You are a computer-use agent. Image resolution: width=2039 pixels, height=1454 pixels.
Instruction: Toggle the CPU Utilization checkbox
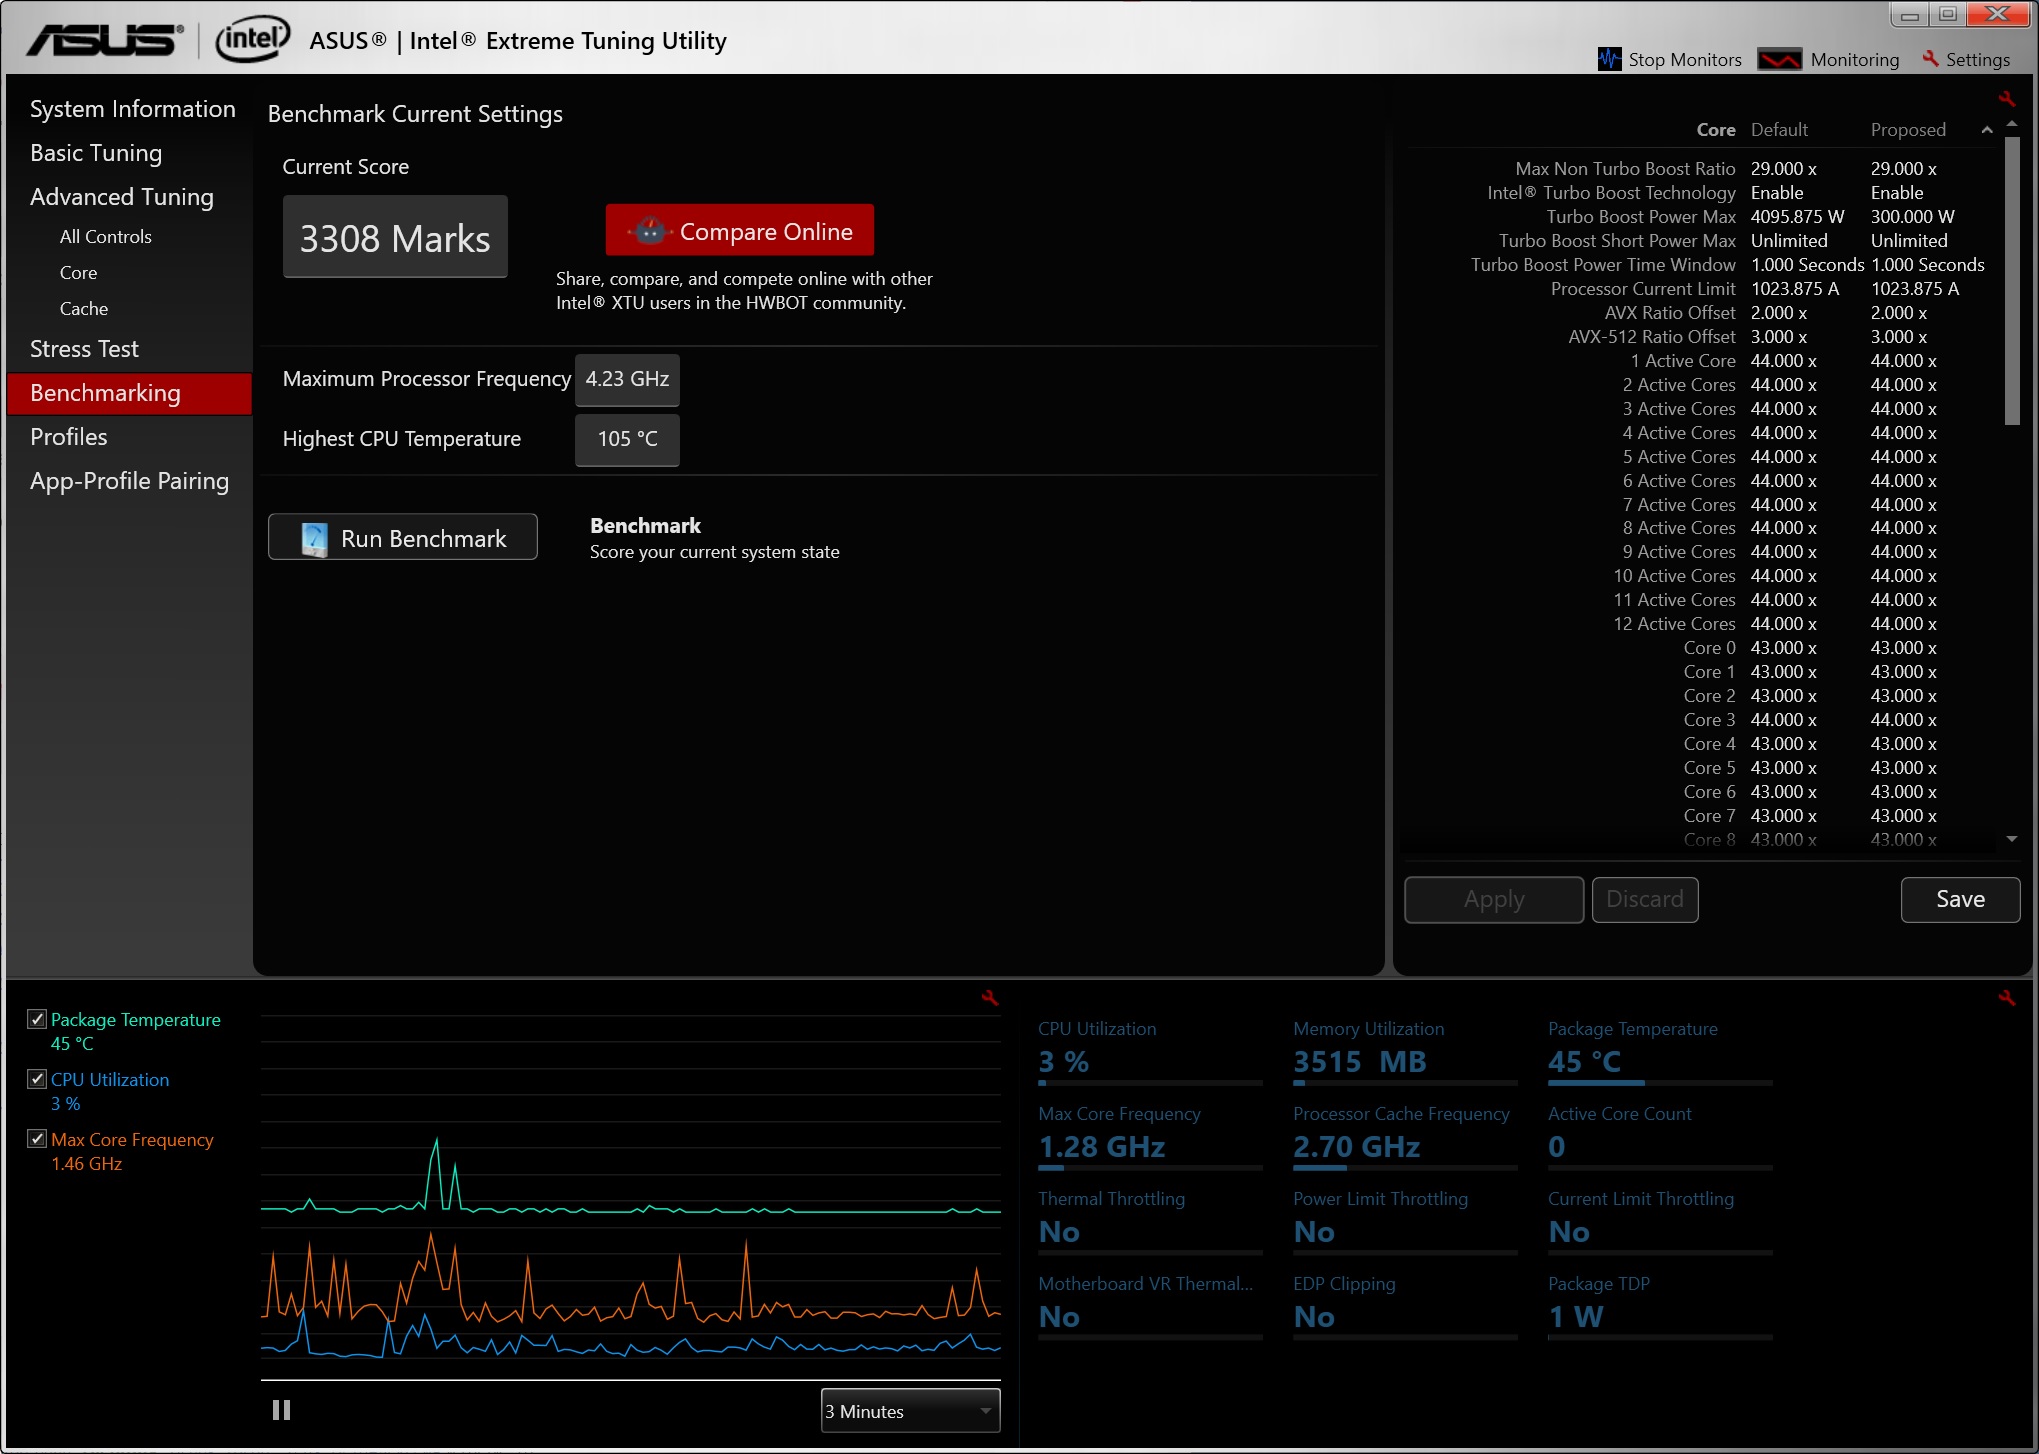(x=37, y=1079)
